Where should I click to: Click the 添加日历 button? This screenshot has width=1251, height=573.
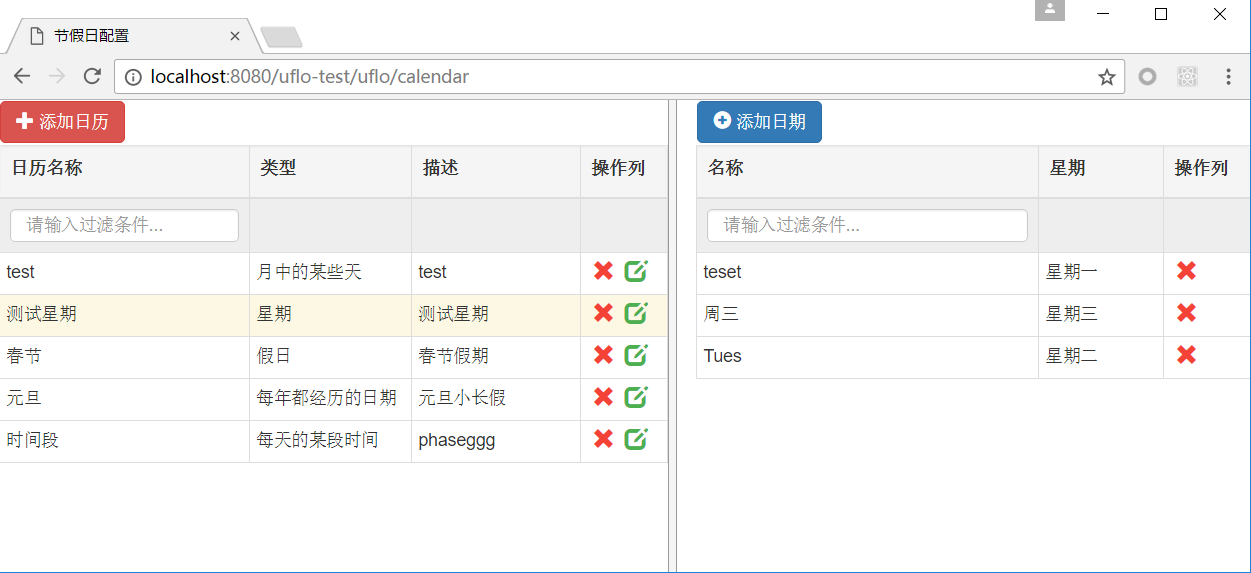click(62, 122)
